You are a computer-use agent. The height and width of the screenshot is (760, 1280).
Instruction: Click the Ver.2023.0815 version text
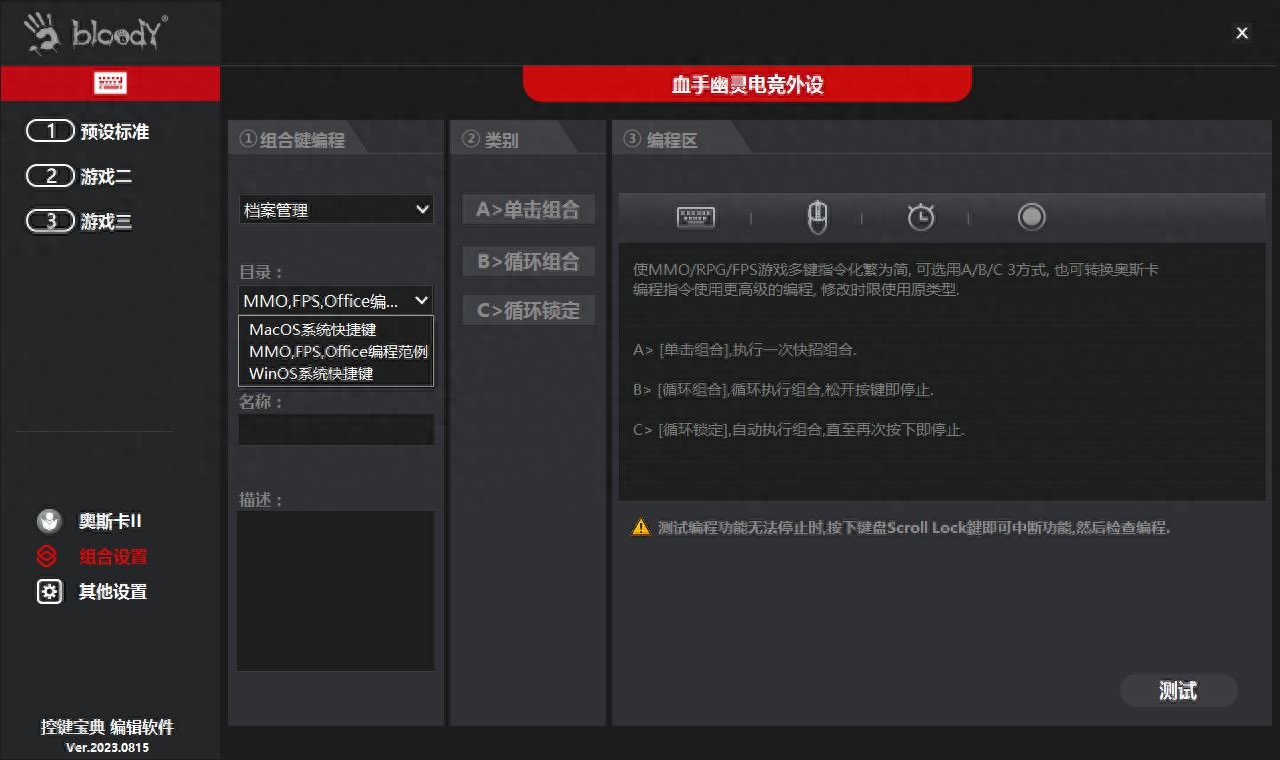point(107,747)
